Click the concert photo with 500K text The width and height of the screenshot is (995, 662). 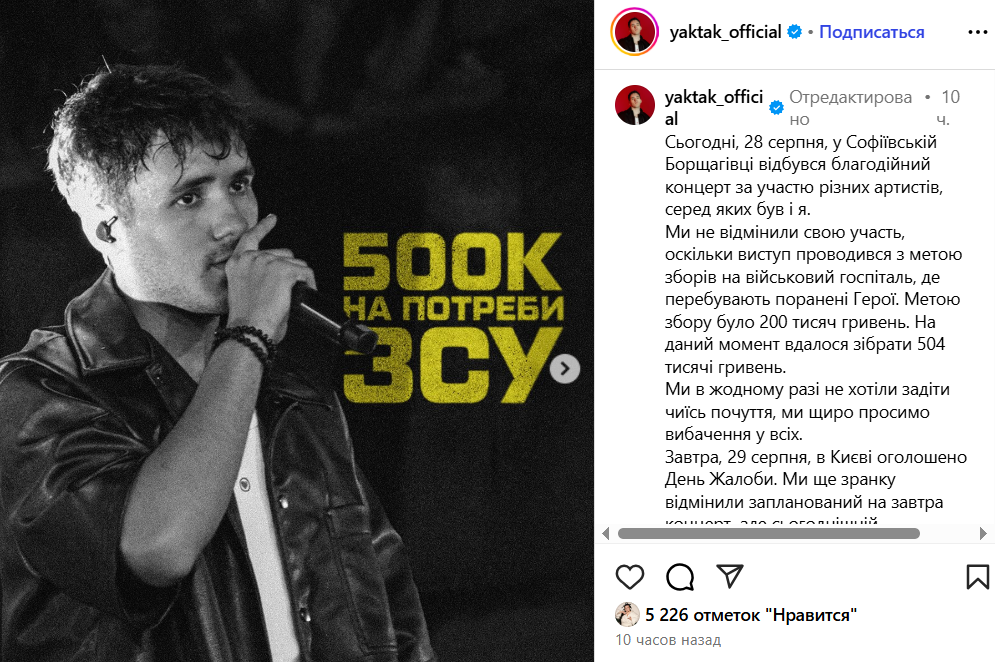297,331
